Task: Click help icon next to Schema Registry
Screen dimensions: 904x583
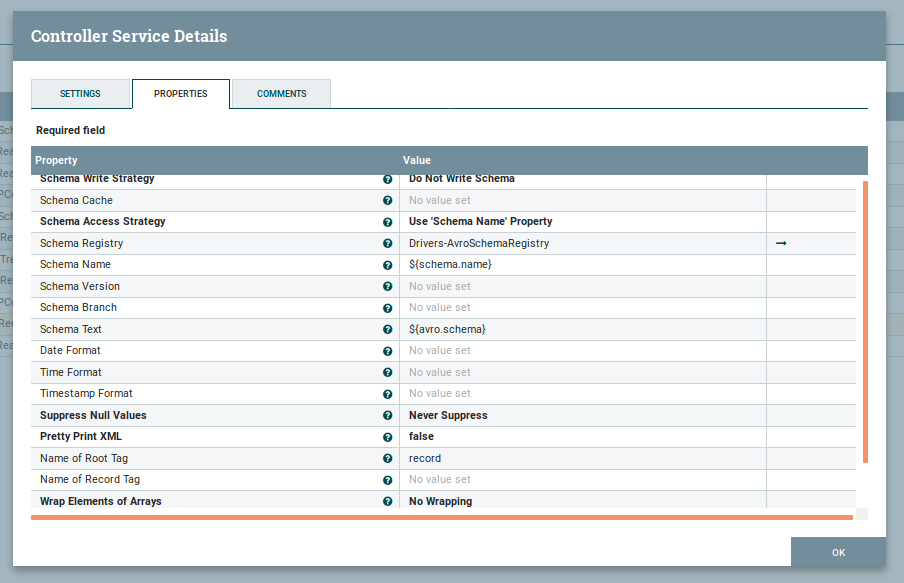Action: pyautogui.click(x=387, y=244)
